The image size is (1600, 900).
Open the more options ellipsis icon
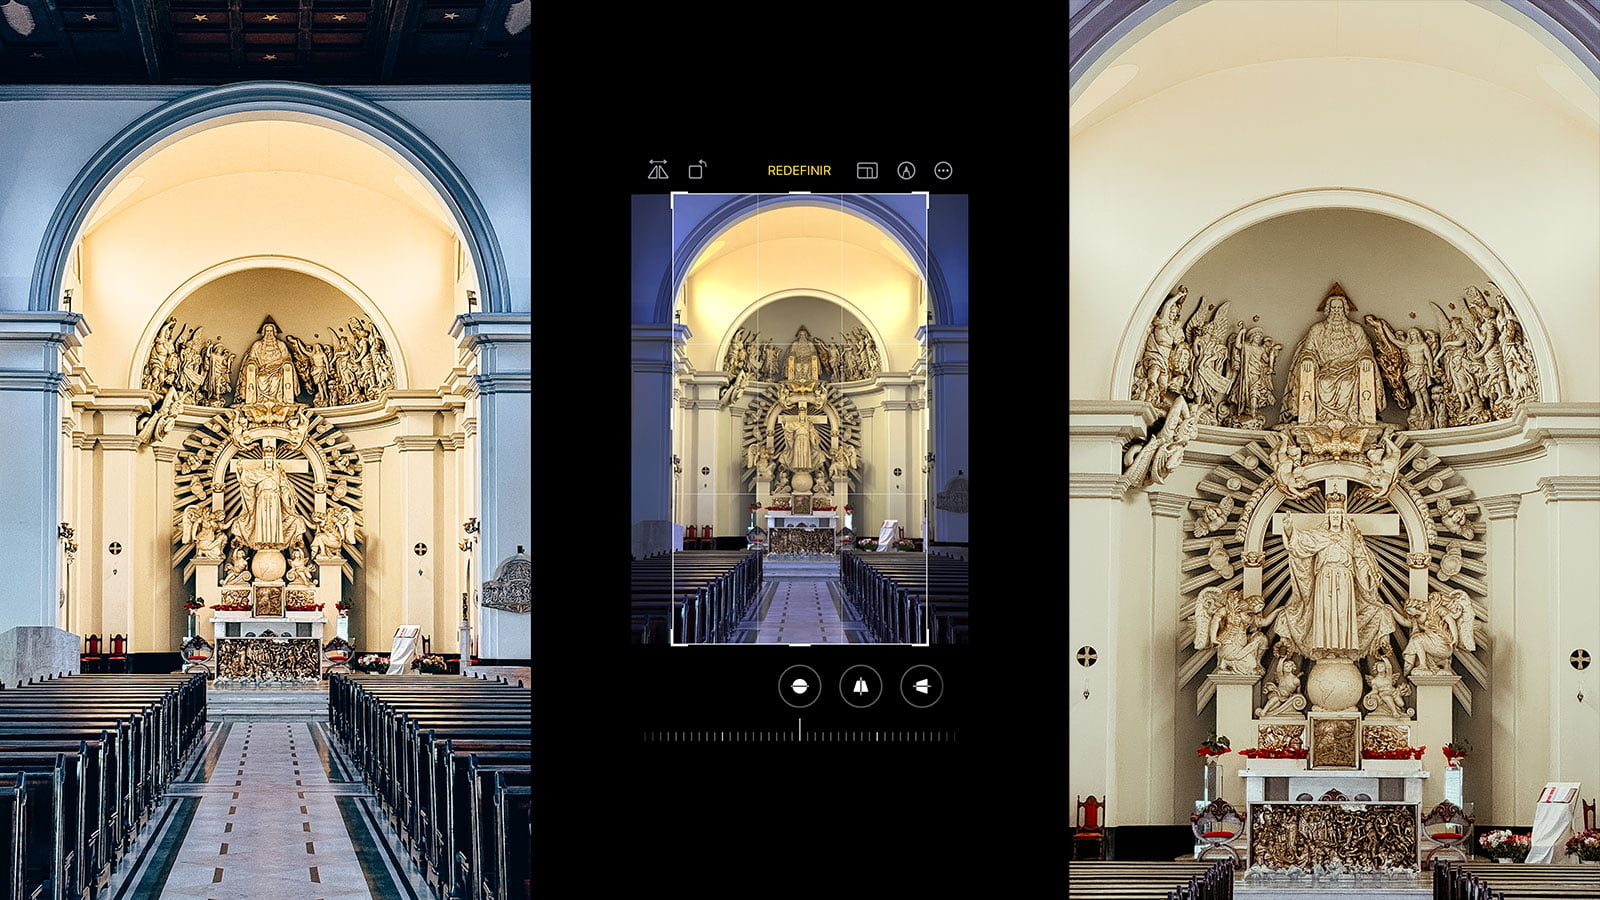[x=943, y=171]
